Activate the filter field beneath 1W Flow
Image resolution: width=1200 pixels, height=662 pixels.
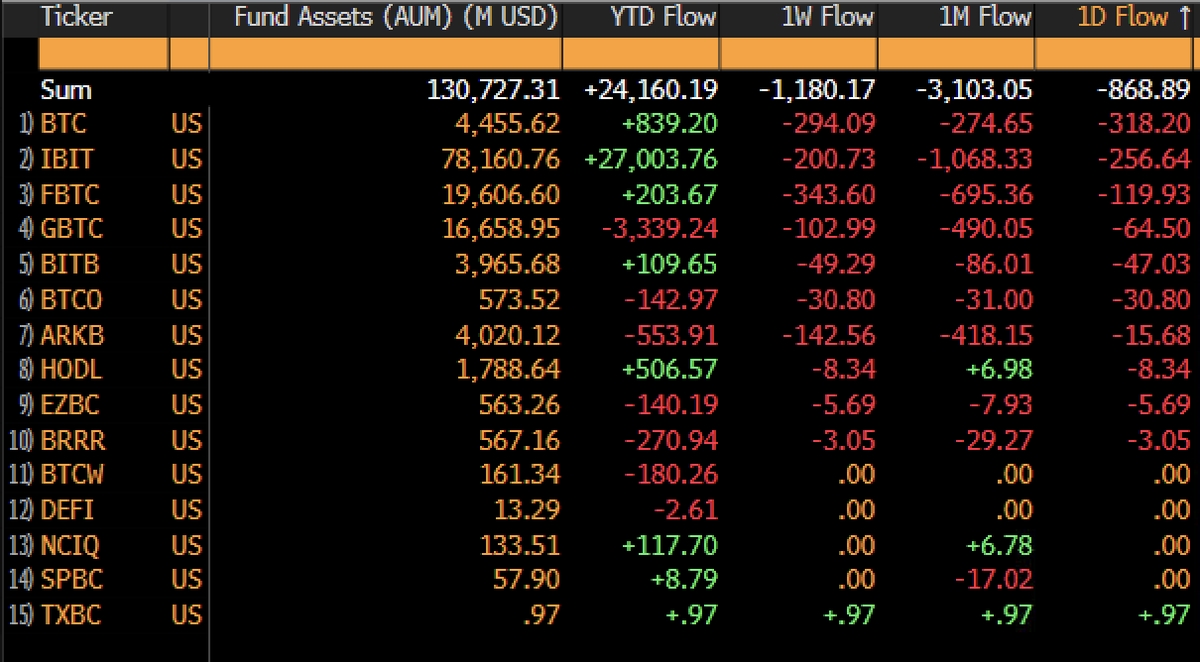pyautogui.click(x=798, y=53)
